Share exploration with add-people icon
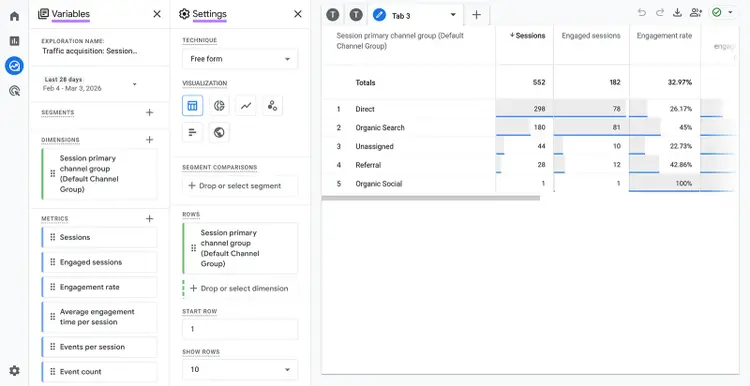Image resolution: width=750 pixels, height=386 pixels. click(695, 13)
